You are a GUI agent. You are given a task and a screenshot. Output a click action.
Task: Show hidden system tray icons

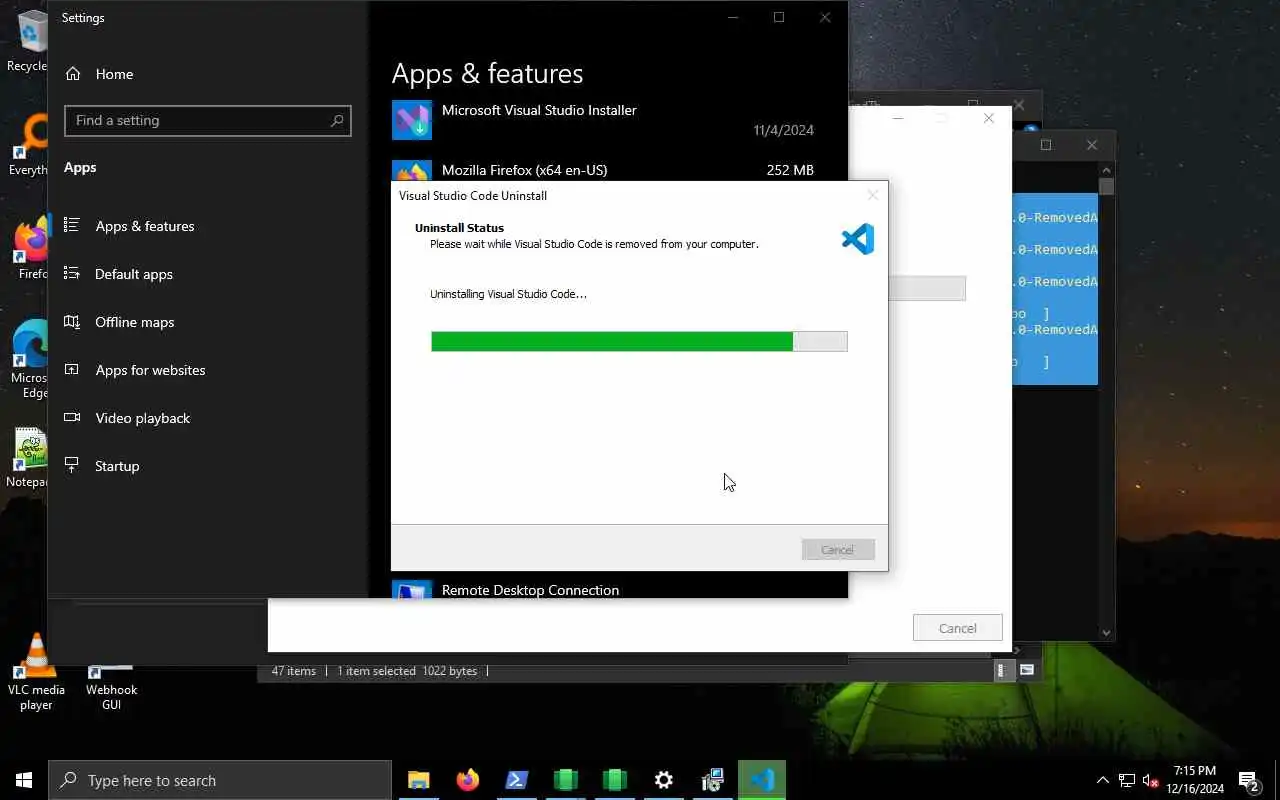(x=1103, y=780)
